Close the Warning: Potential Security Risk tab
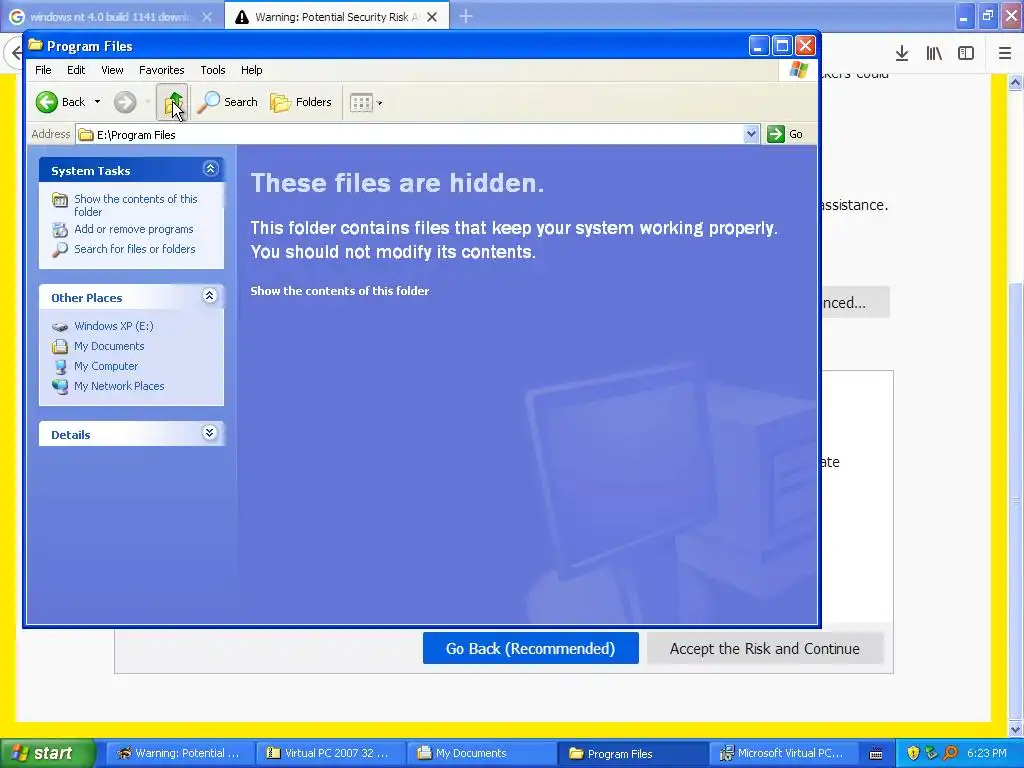The height and width of the screenshot is (768, 1024). (x=432, y=17)
